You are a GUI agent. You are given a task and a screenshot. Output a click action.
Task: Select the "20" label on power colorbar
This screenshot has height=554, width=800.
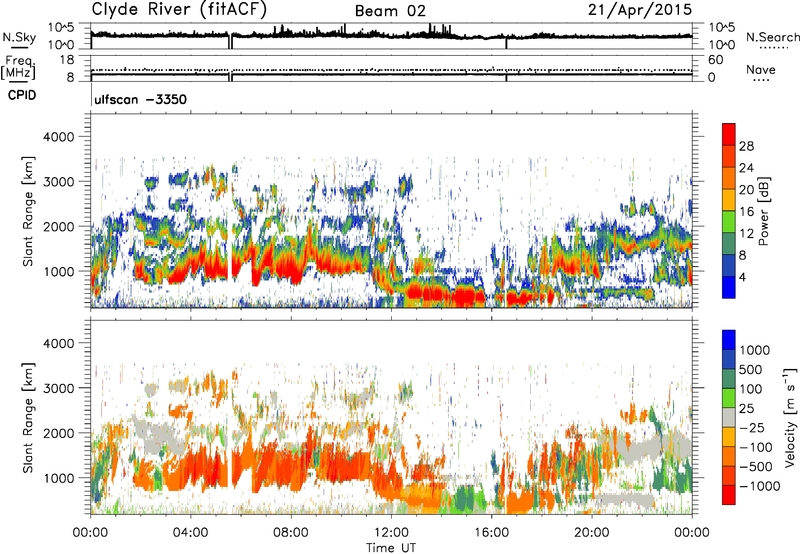(746, 190)
